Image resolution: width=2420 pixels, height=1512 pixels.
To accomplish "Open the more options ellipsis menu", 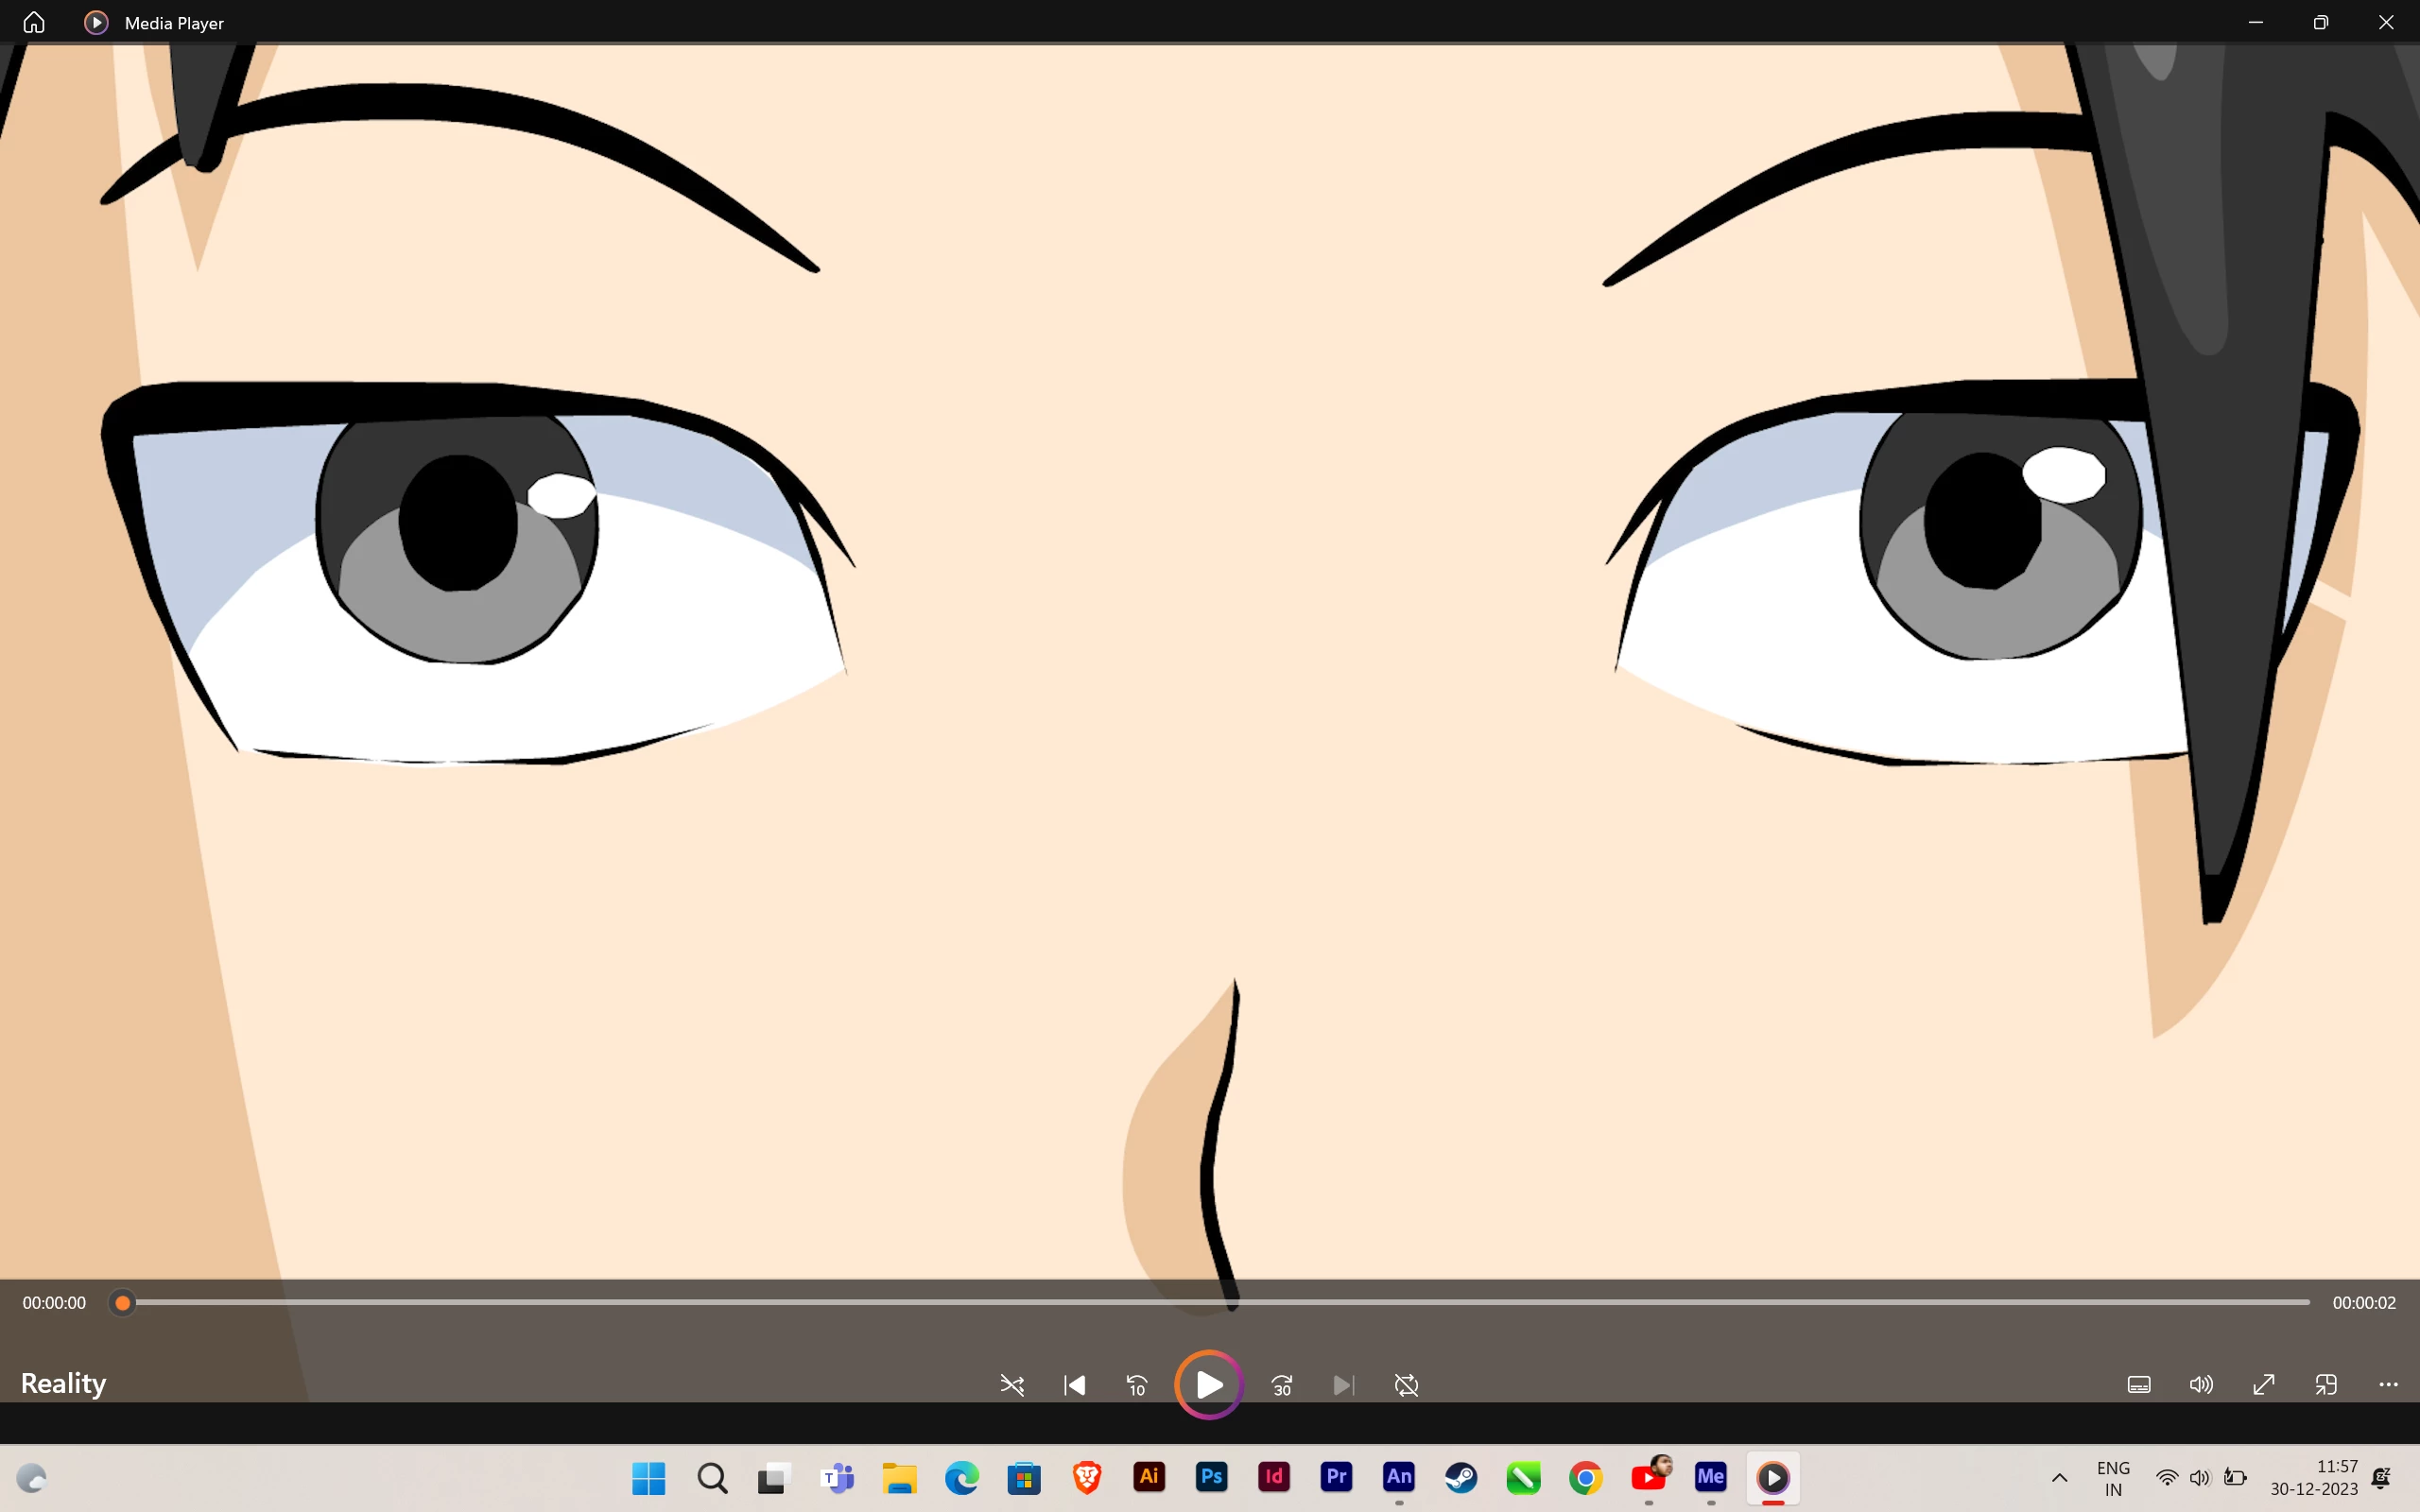I will pos(2389,1385).
